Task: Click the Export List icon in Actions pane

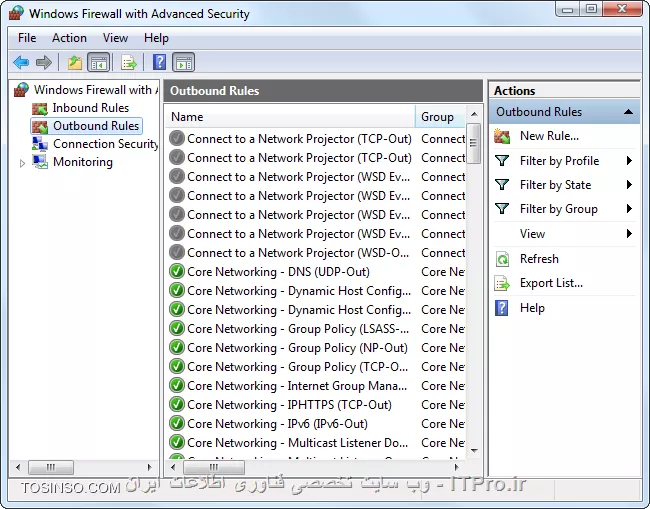Action: [502, 284]
